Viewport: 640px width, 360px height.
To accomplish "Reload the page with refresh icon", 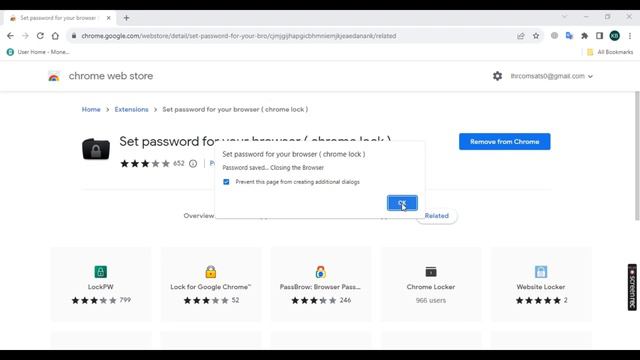I will click(40, 36).
